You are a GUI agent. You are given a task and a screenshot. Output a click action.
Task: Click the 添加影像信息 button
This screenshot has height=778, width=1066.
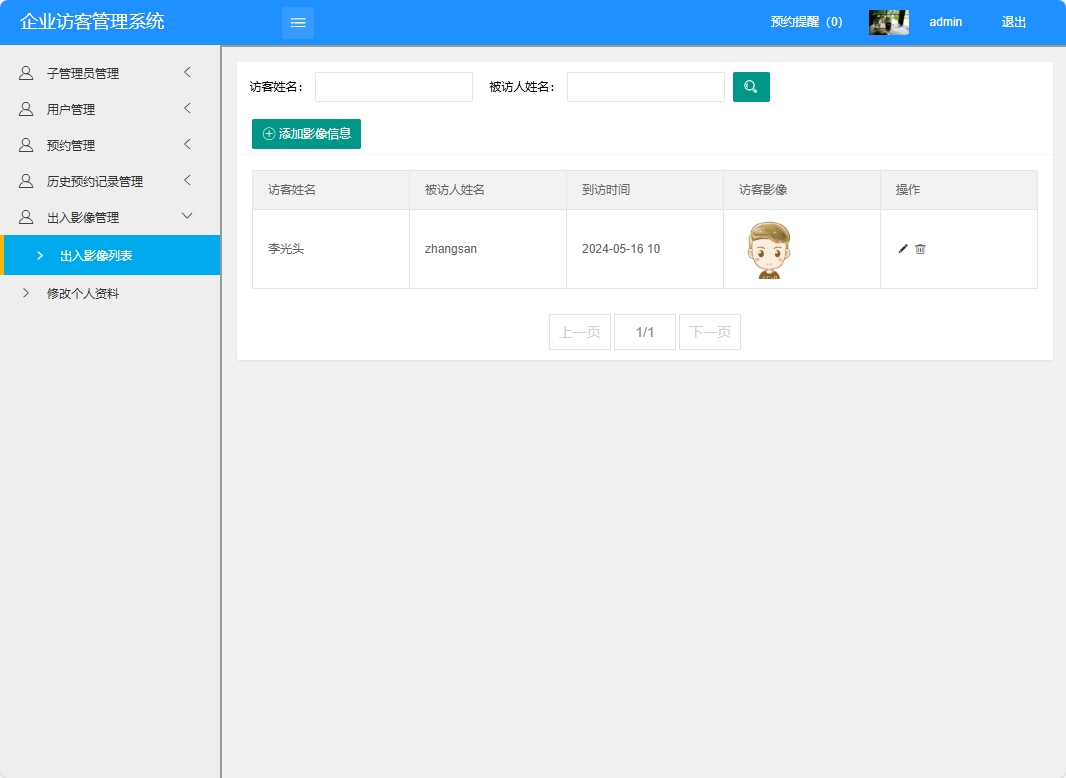[306, 133]
